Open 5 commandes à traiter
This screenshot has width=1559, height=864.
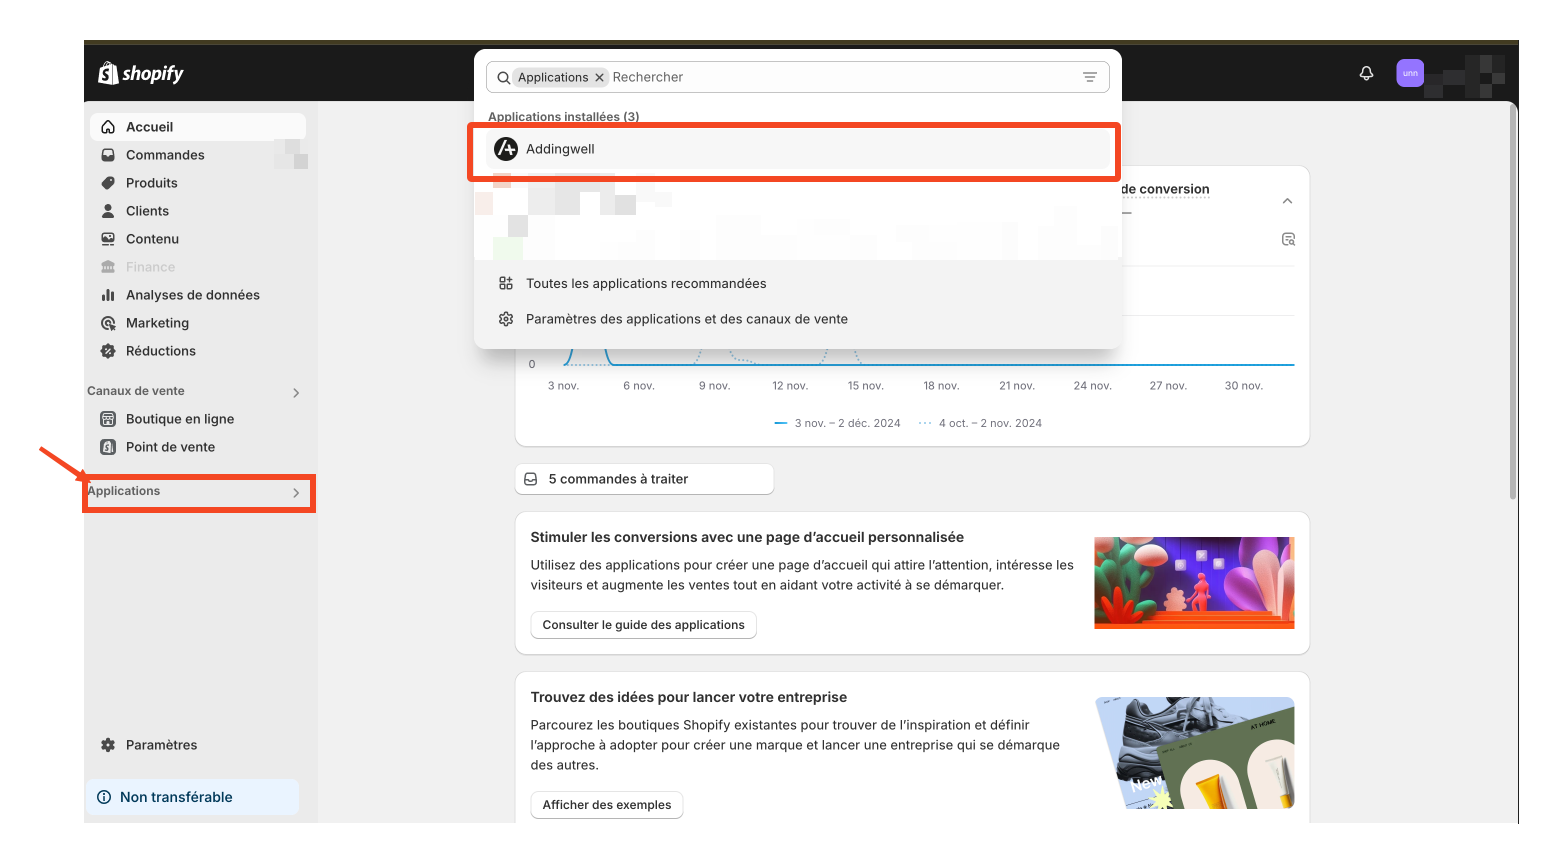point(644,479)
